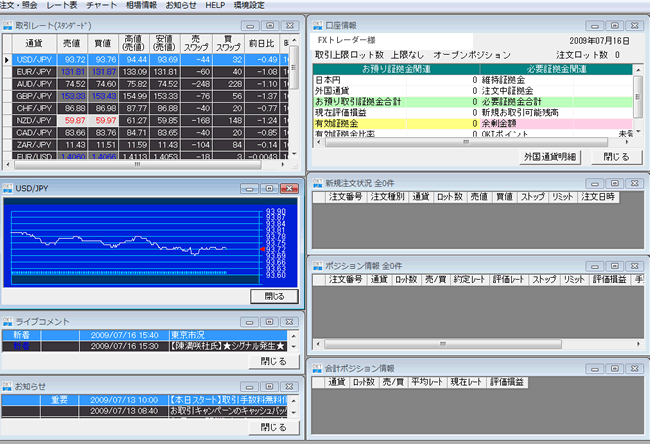
Task: Click the USD/JPY chart window title icon
Action: click(7, 188)
